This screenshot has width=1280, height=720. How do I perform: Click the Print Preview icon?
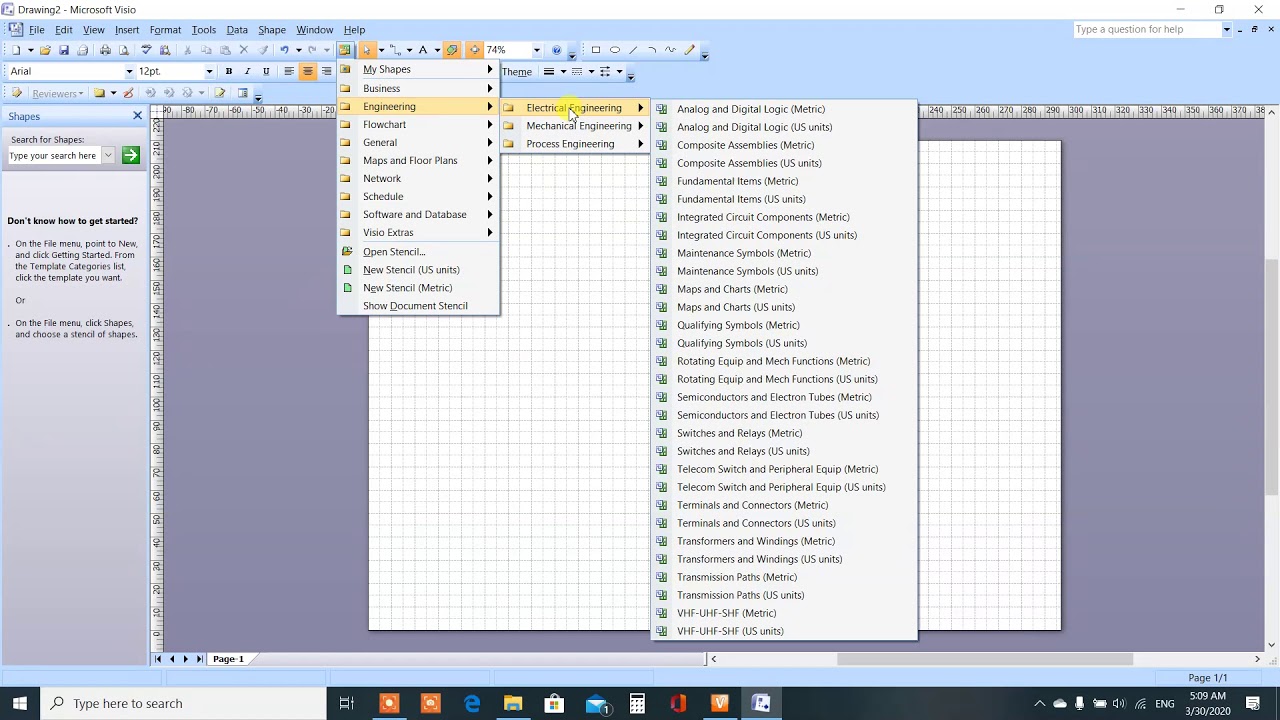click(123, 50)
